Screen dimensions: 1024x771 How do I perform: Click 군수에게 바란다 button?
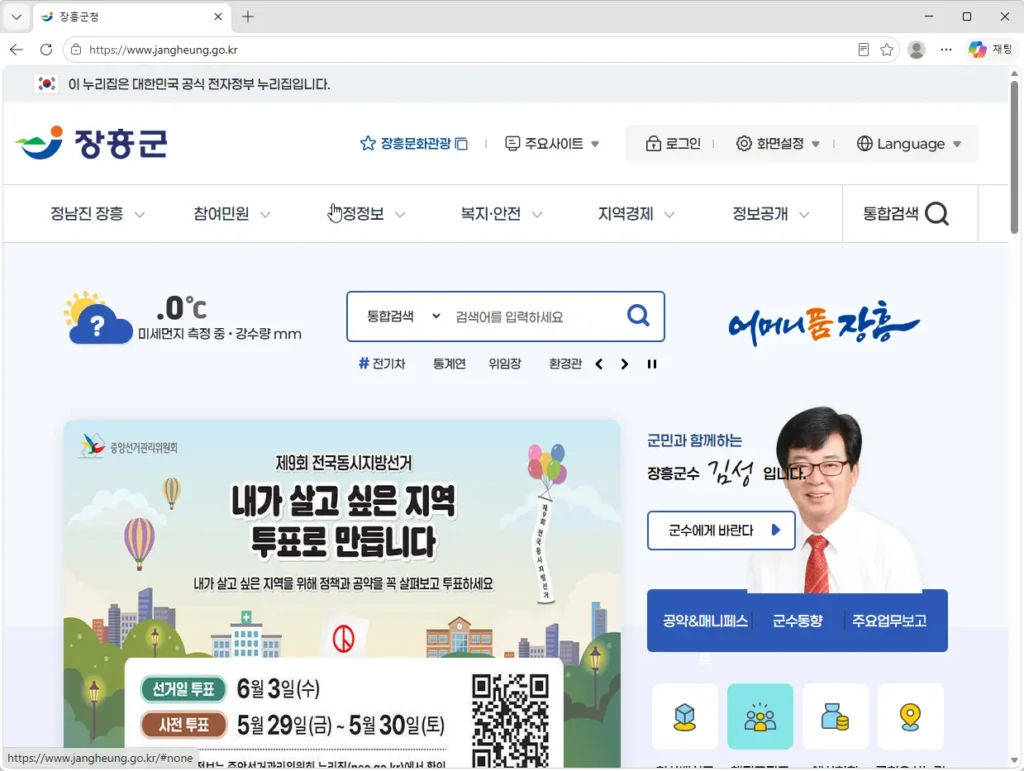pyautogui.click(x=721, y=530)
